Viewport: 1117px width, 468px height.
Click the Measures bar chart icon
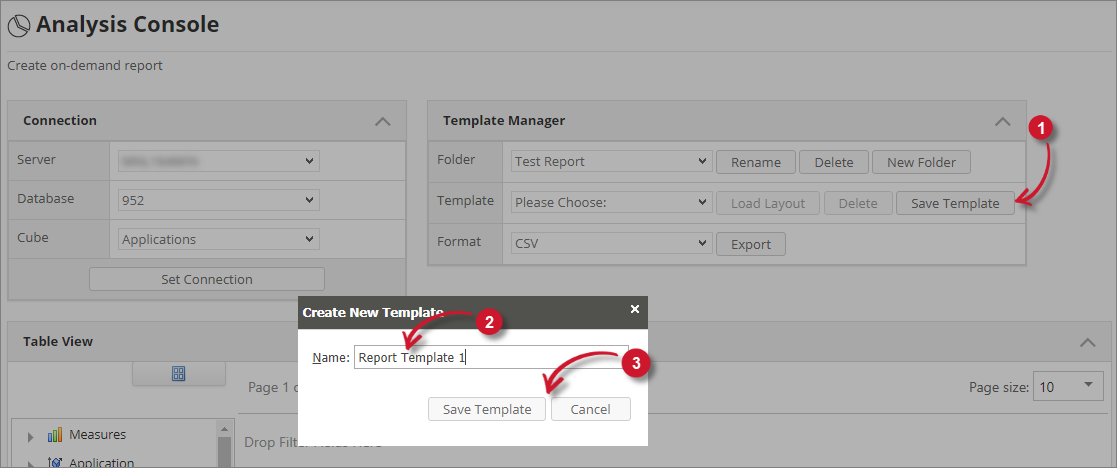pos(55,435)
